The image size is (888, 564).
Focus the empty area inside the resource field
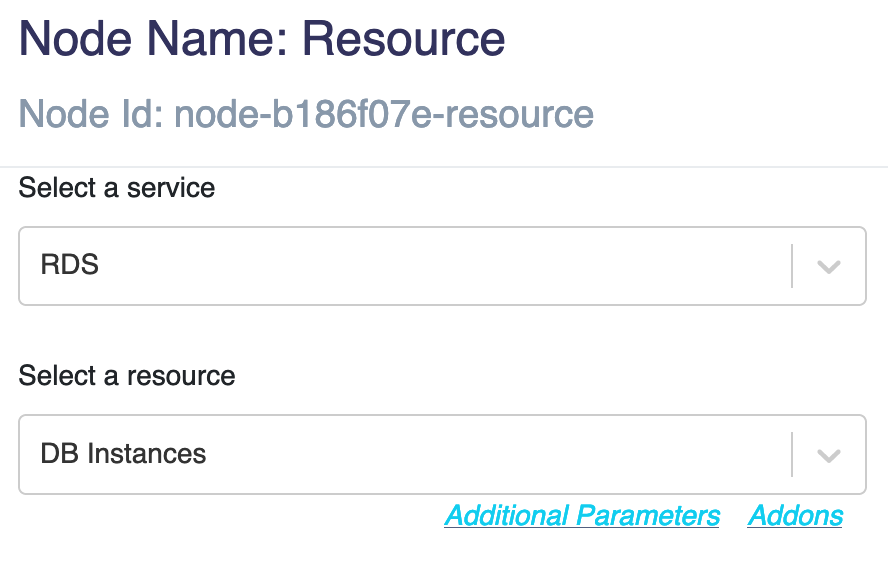tap(498, 455)
